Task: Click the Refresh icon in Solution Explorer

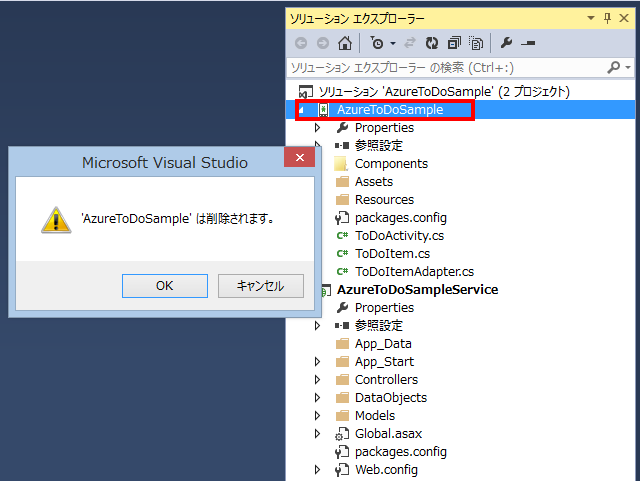Action: point(432,43)
